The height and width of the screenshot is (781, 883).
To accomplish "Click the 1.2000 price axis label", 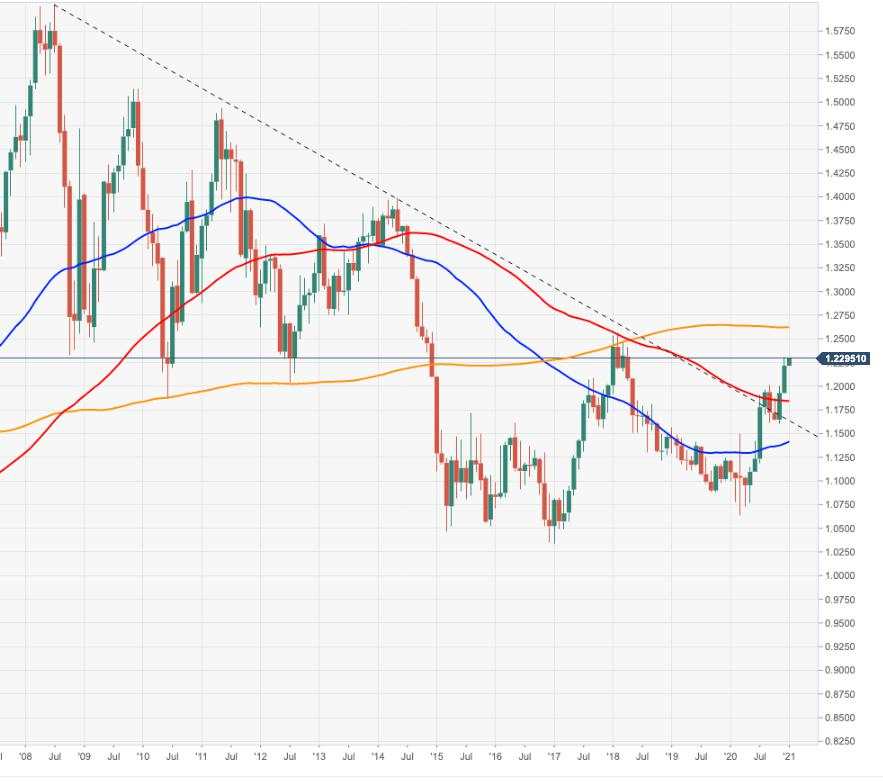I will [840, 386].
